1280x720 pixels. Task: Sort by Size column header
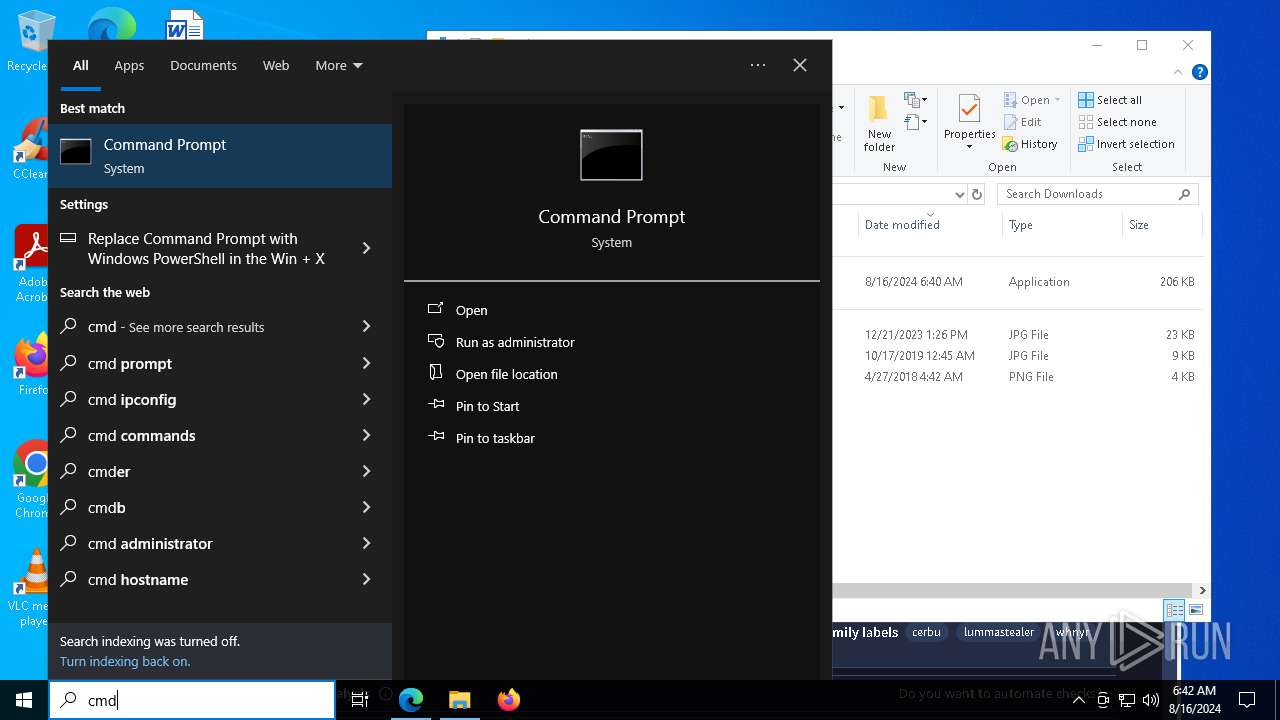pyautogui.click(x=1160, y=225)
